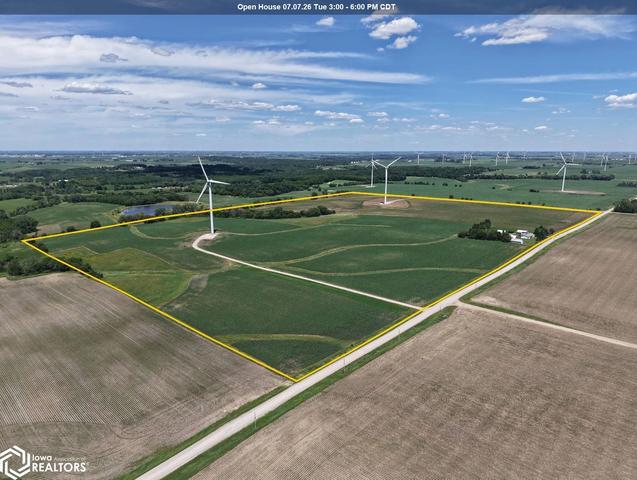
Task: Open the aerial farmland listing photo
Action: click(318, 240)
